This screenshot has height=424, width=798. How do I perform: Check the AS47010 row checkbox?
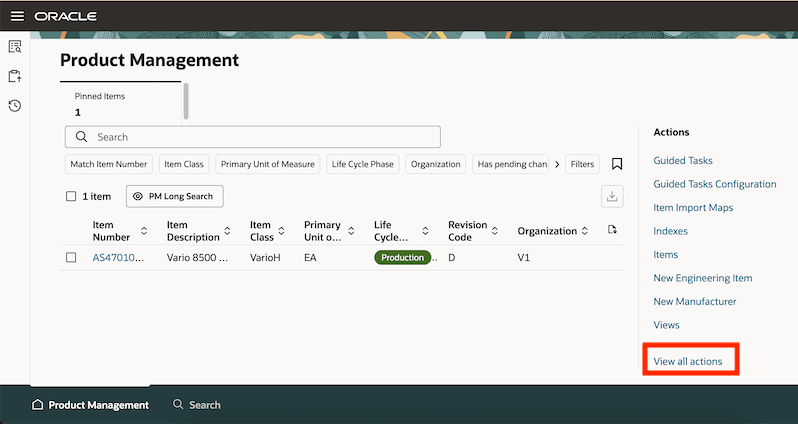pyautogui.click(x=71, y=258)
